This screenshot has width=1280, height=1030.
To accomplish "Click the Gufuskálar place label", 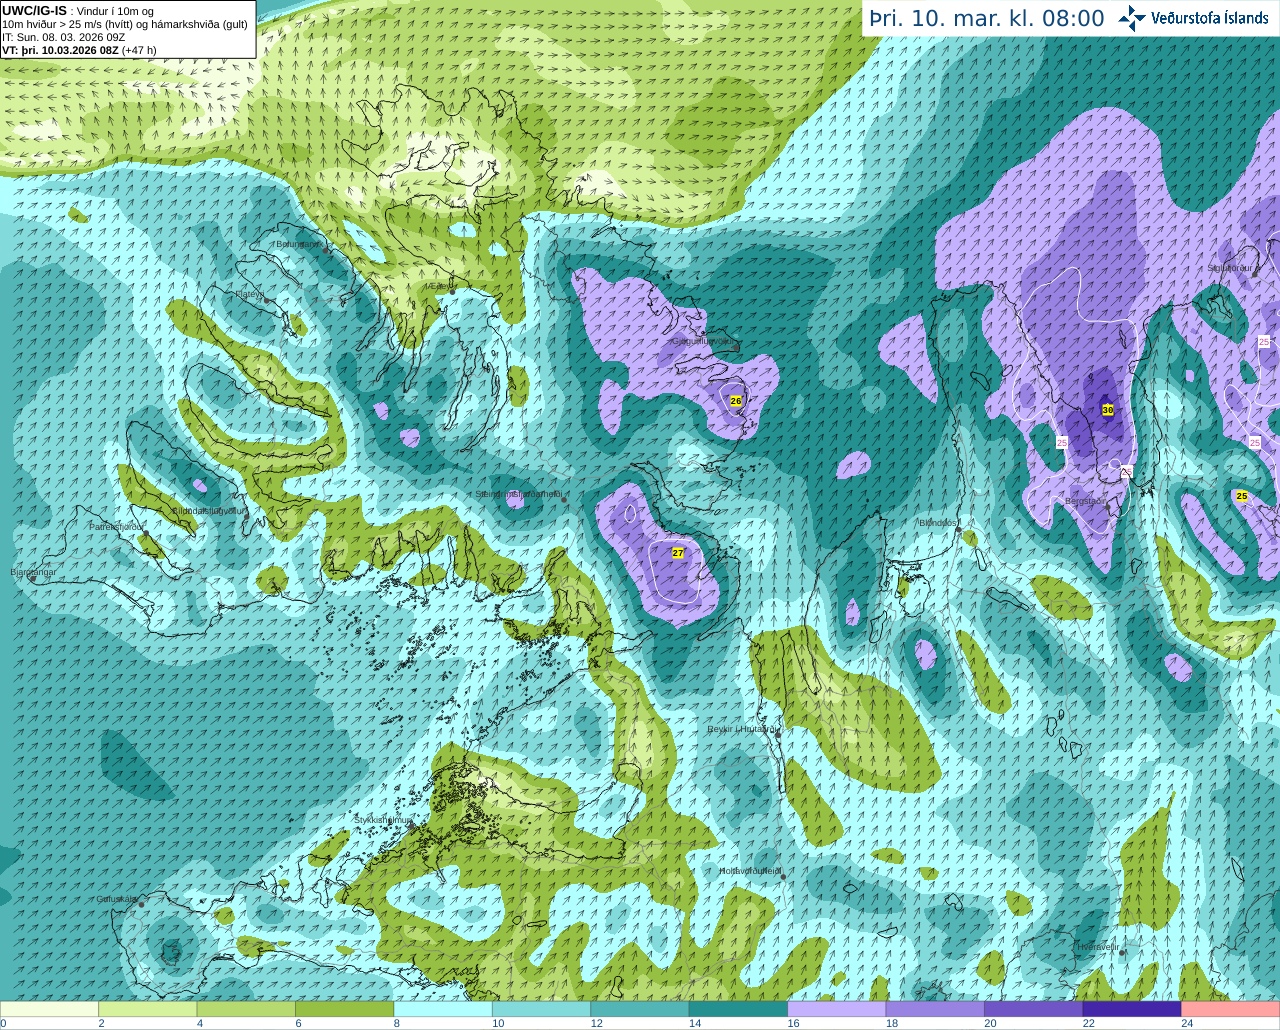I will point(116,898).
